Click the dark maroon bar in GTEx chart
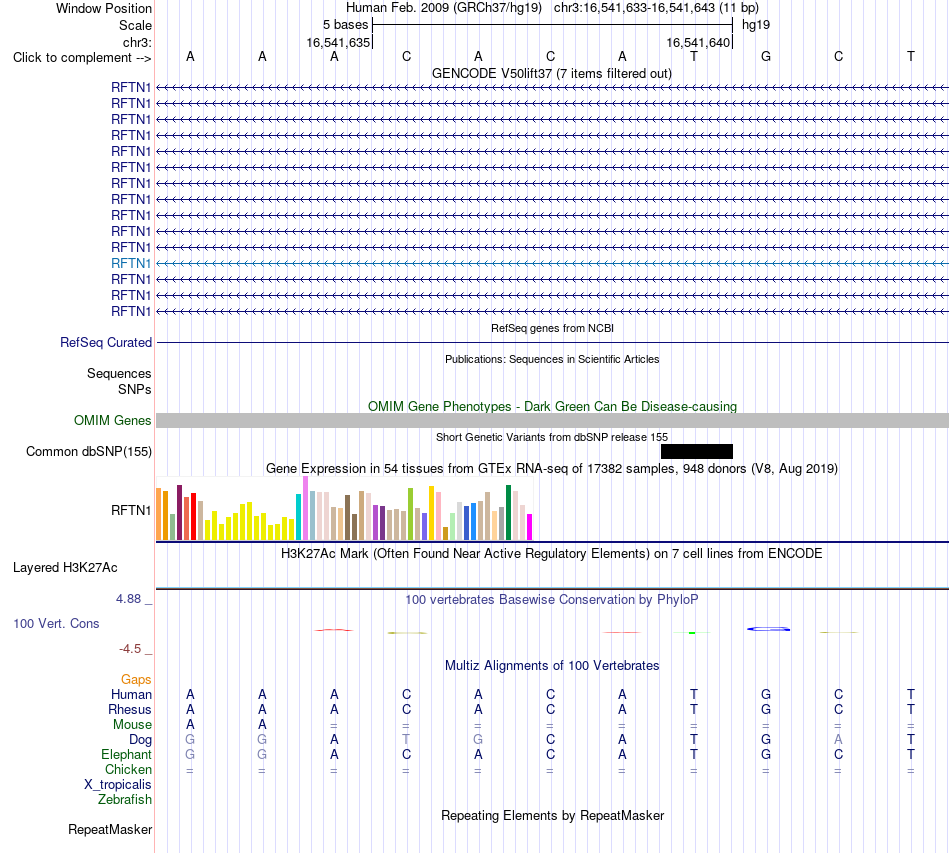 (x=179, y=513)
